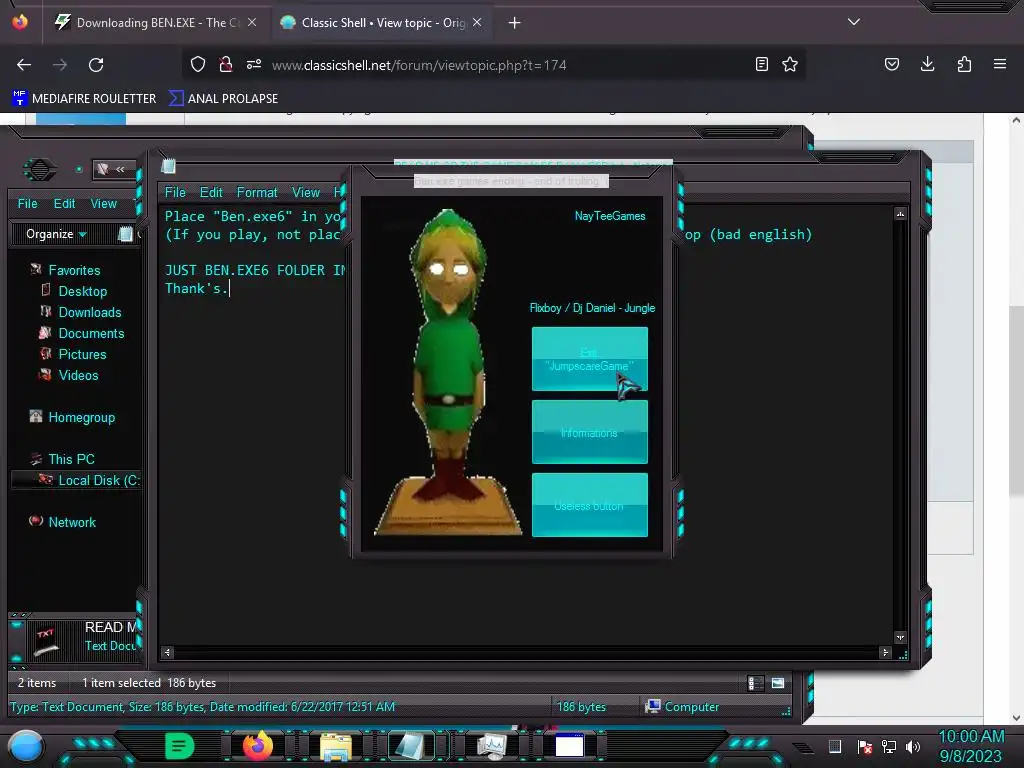The height and width of the screenshot is (768, 1024).
Task: Open Notepad View menu
Action: point(306,193)
